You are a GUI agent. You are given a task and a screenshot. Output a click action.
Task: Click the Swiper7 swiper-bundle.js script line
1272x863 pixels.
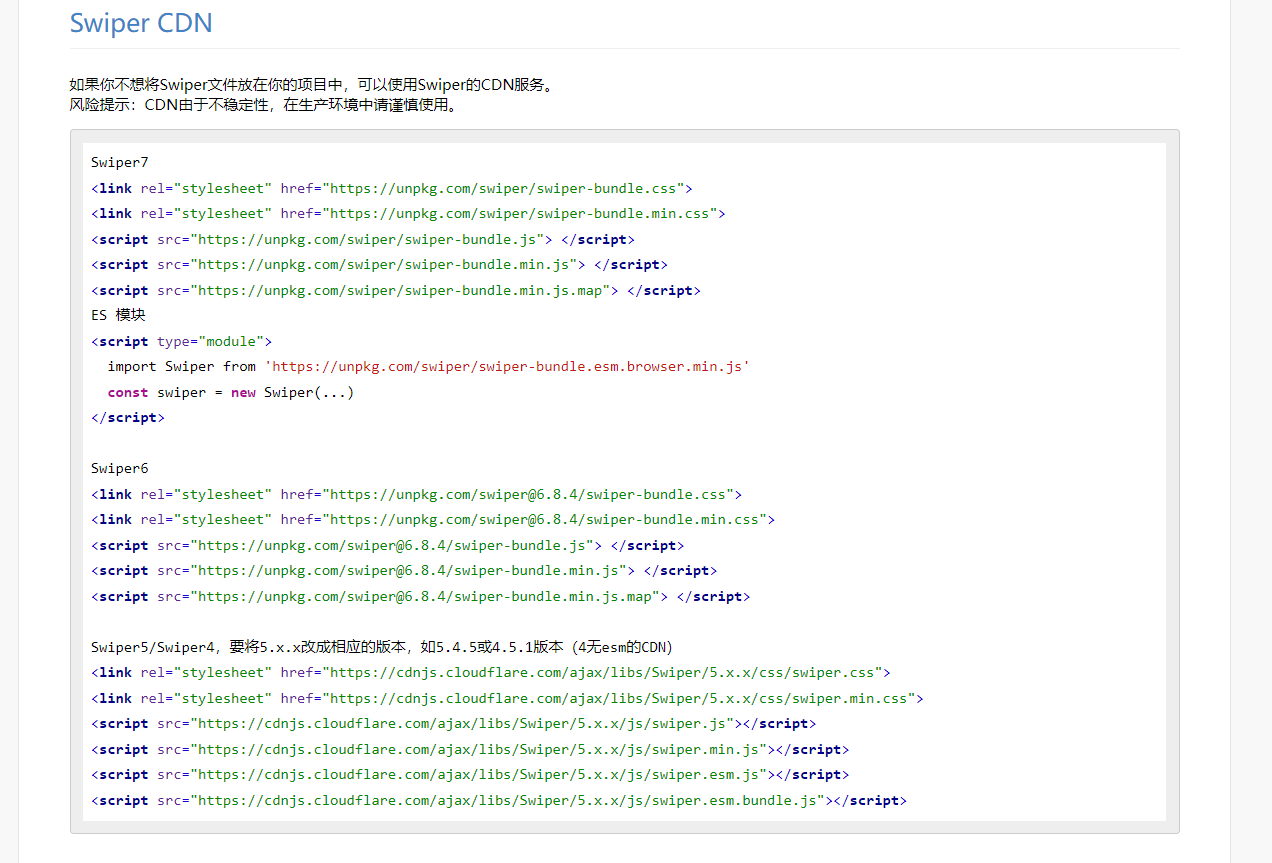[x=363, y=239]
